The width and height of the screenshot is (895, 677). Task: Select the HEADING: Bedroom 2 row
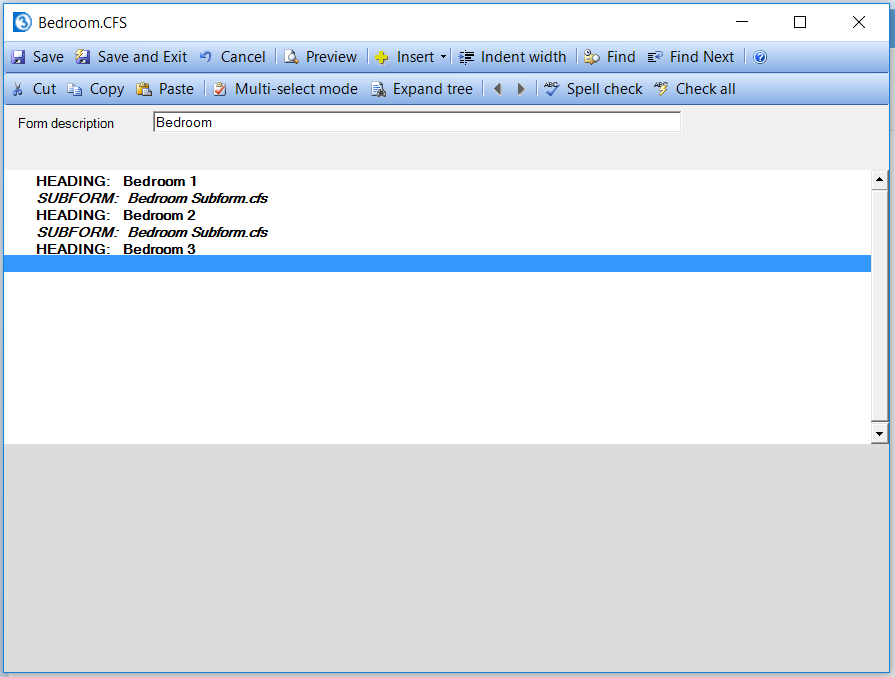coord(437,215)
